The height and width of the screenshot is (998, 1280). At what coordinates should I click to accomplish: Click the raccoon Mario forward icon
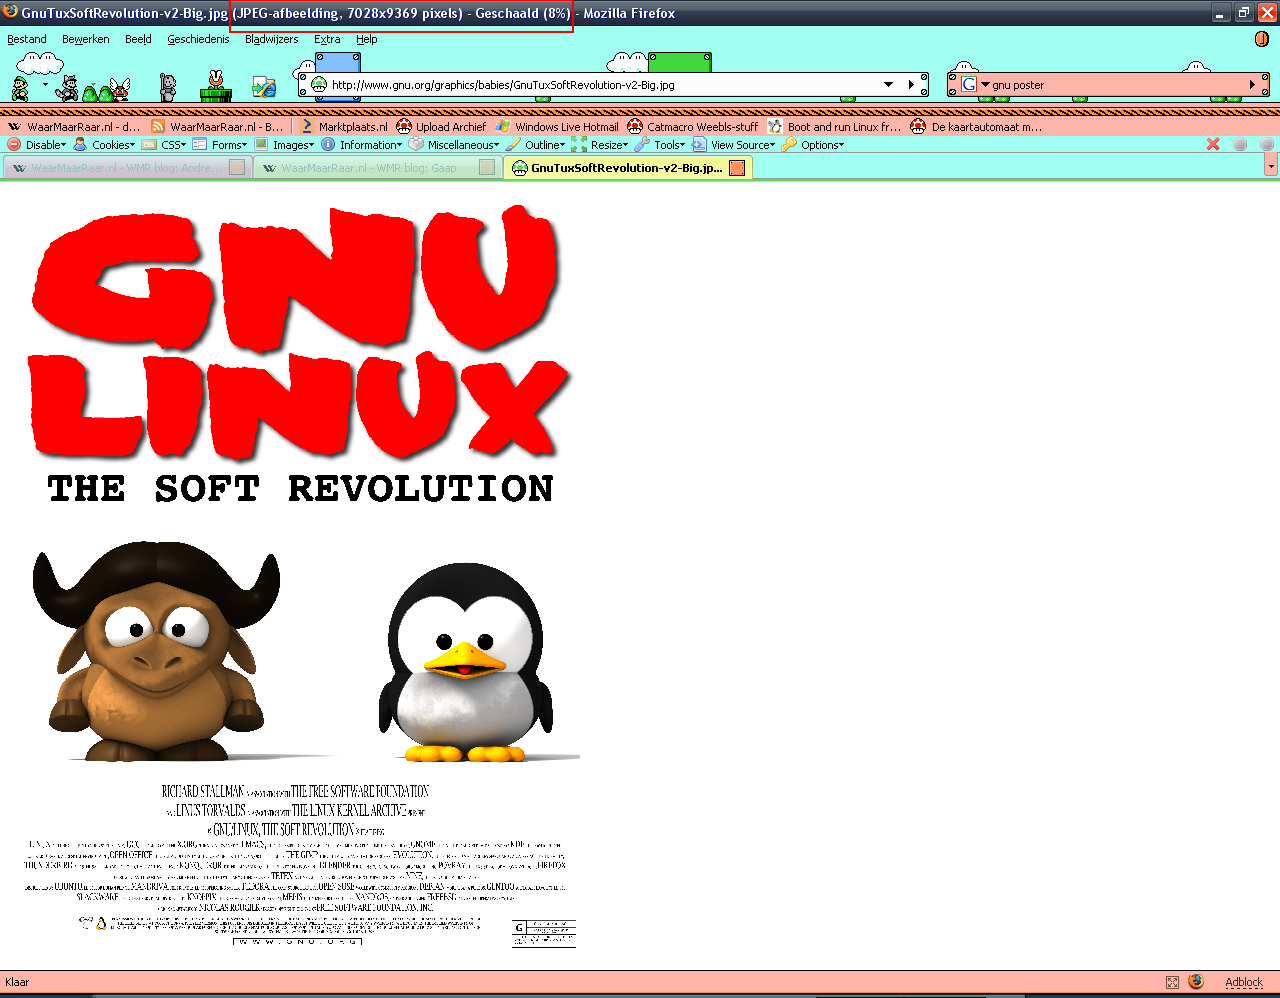coord(67,88)
